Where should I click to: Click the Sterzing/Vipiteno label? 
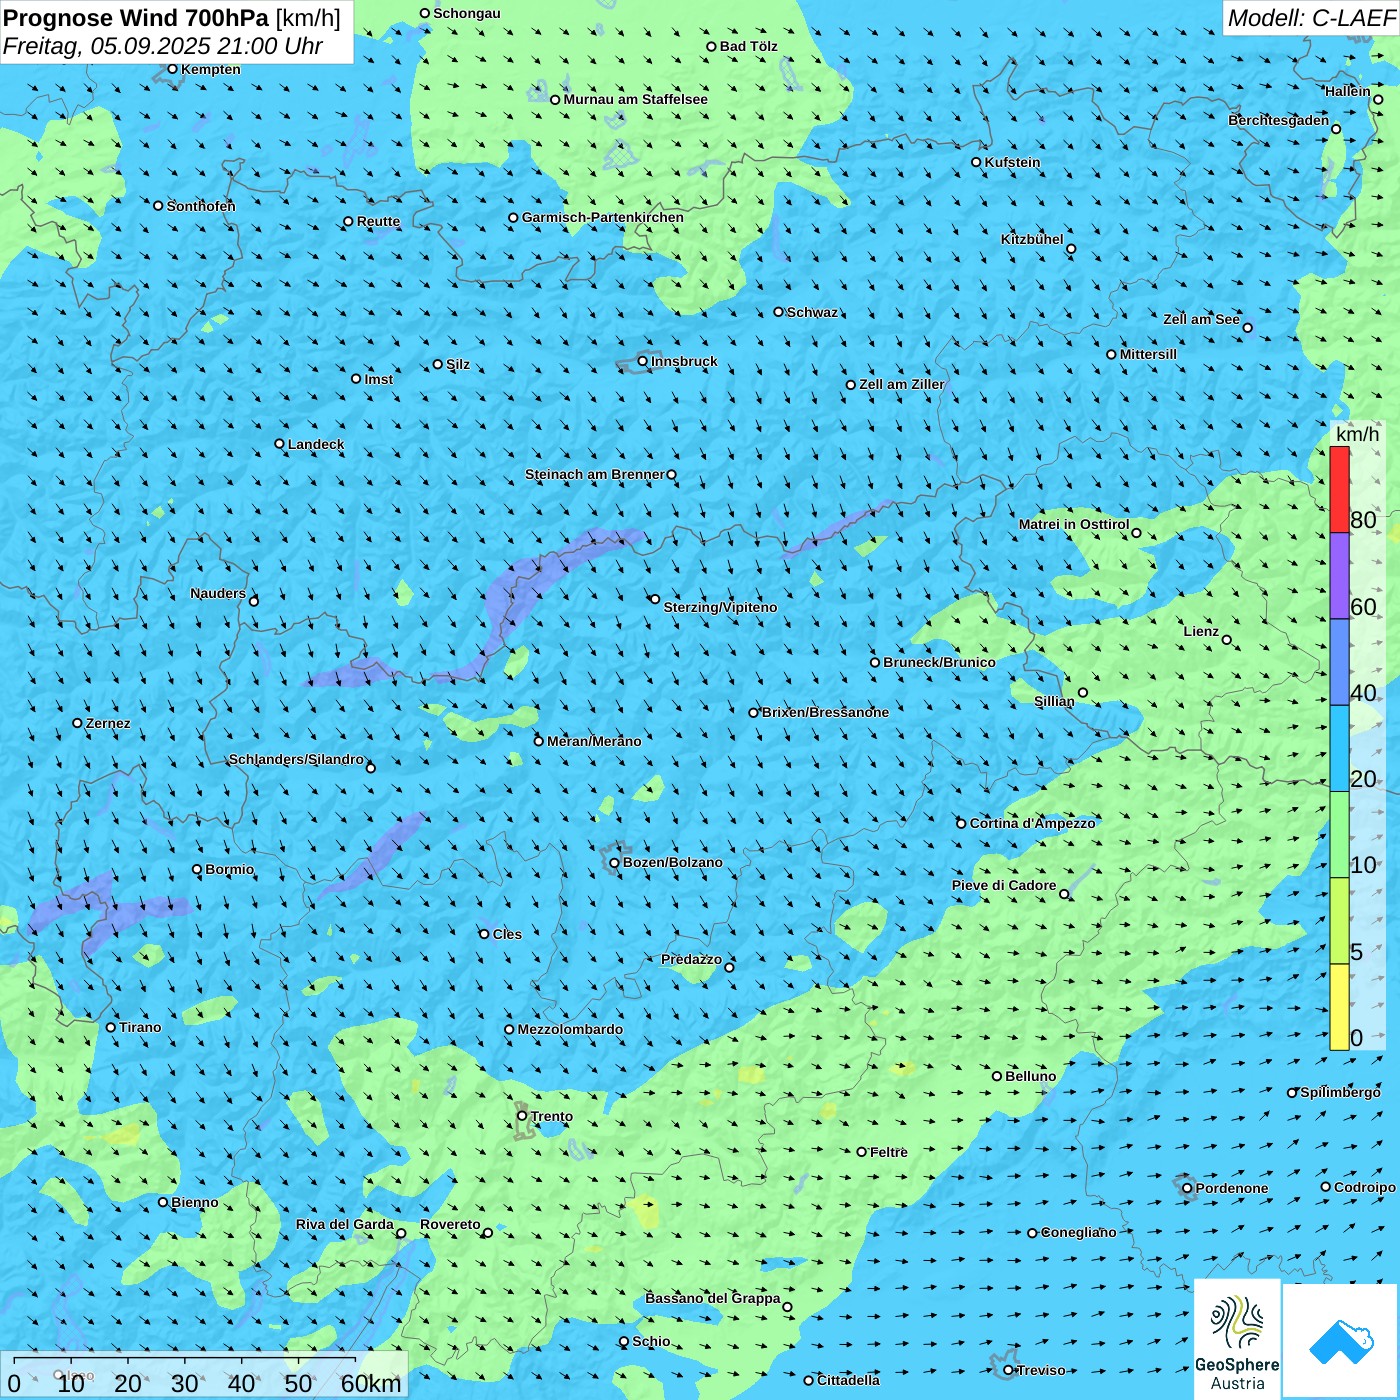tap(720, 607)
